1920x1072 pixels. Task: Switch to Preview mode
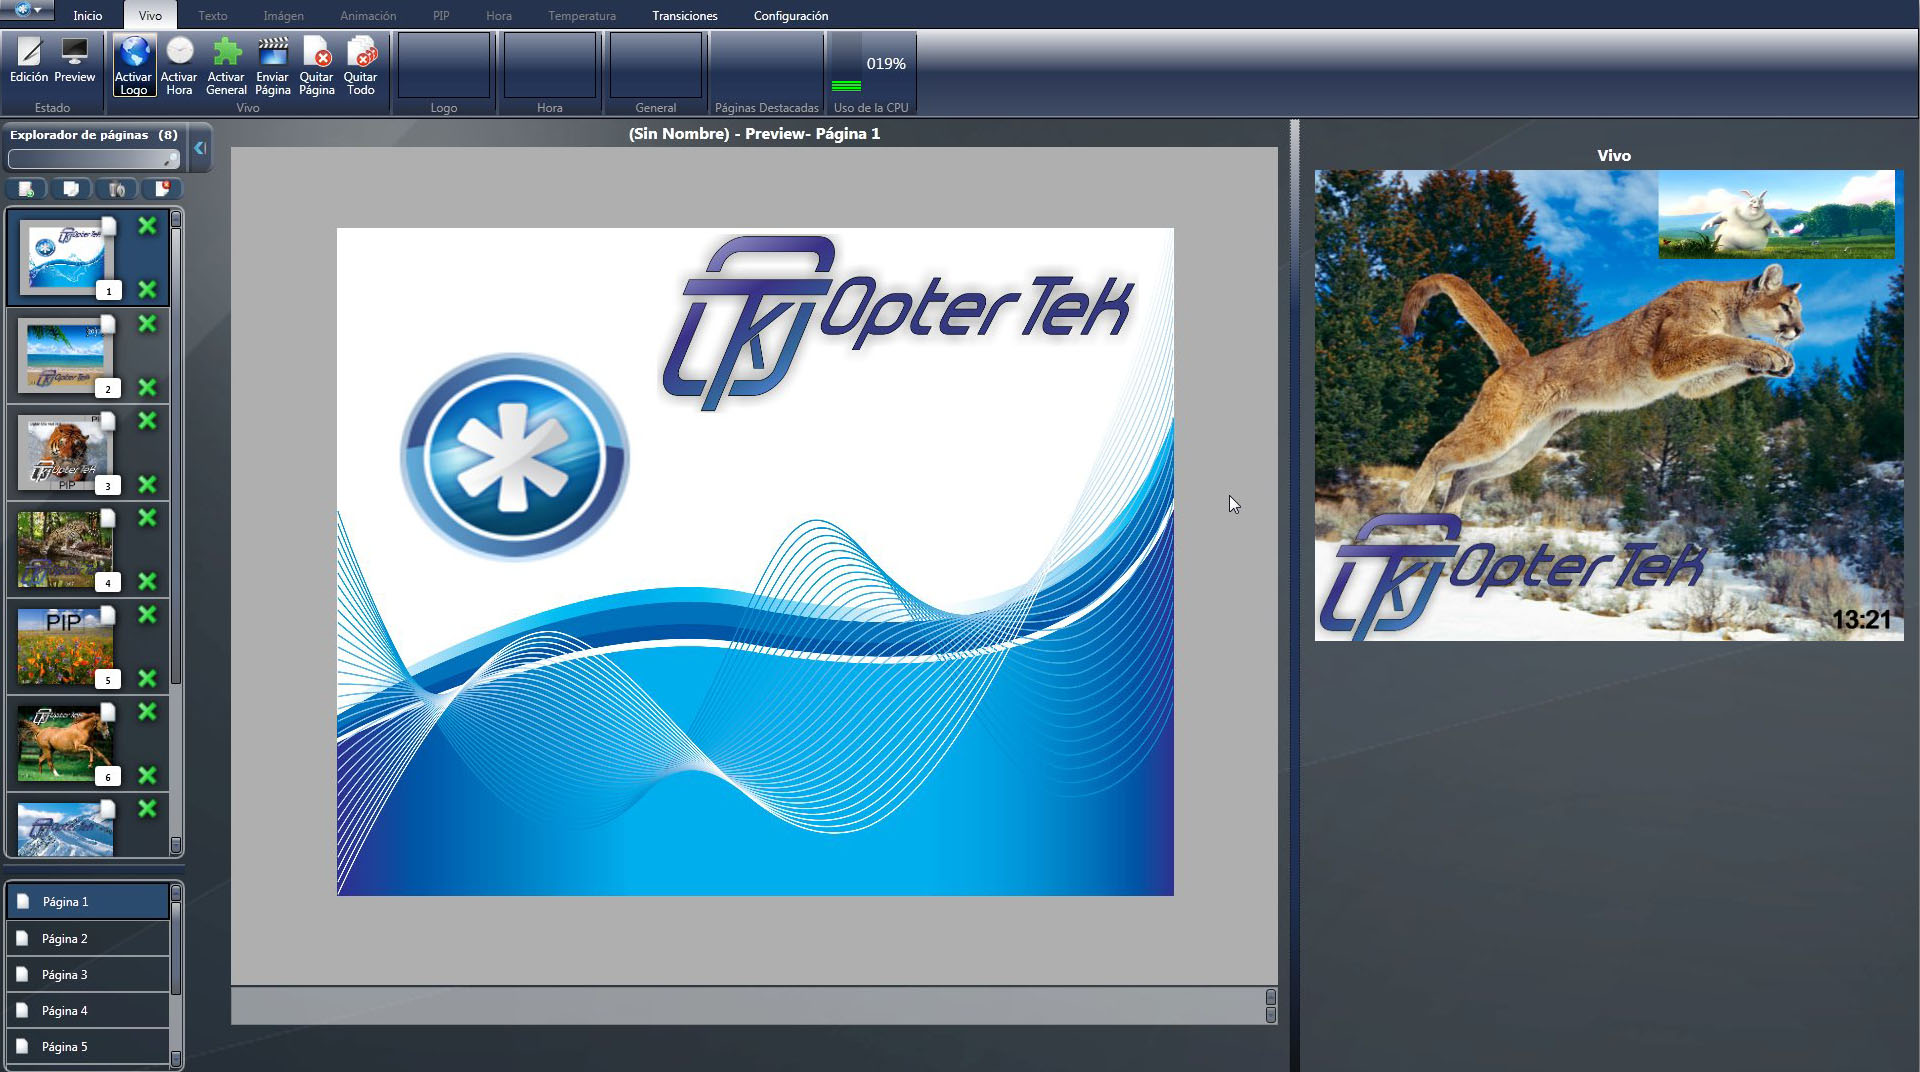coord(74,61)
